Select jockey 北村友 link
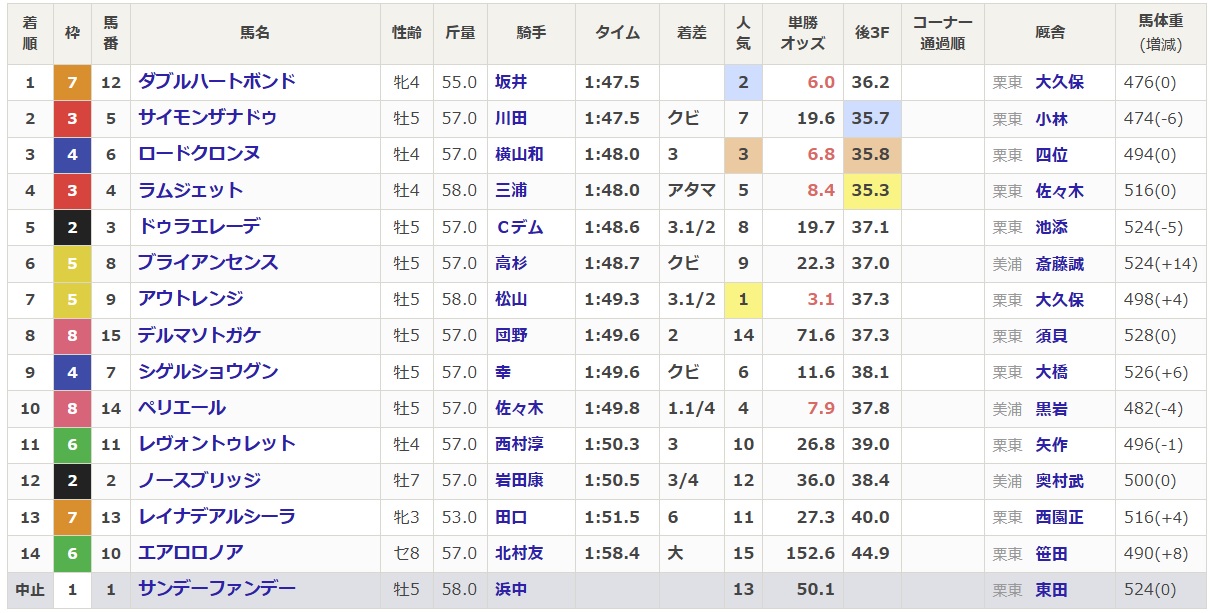 (519, 554)
